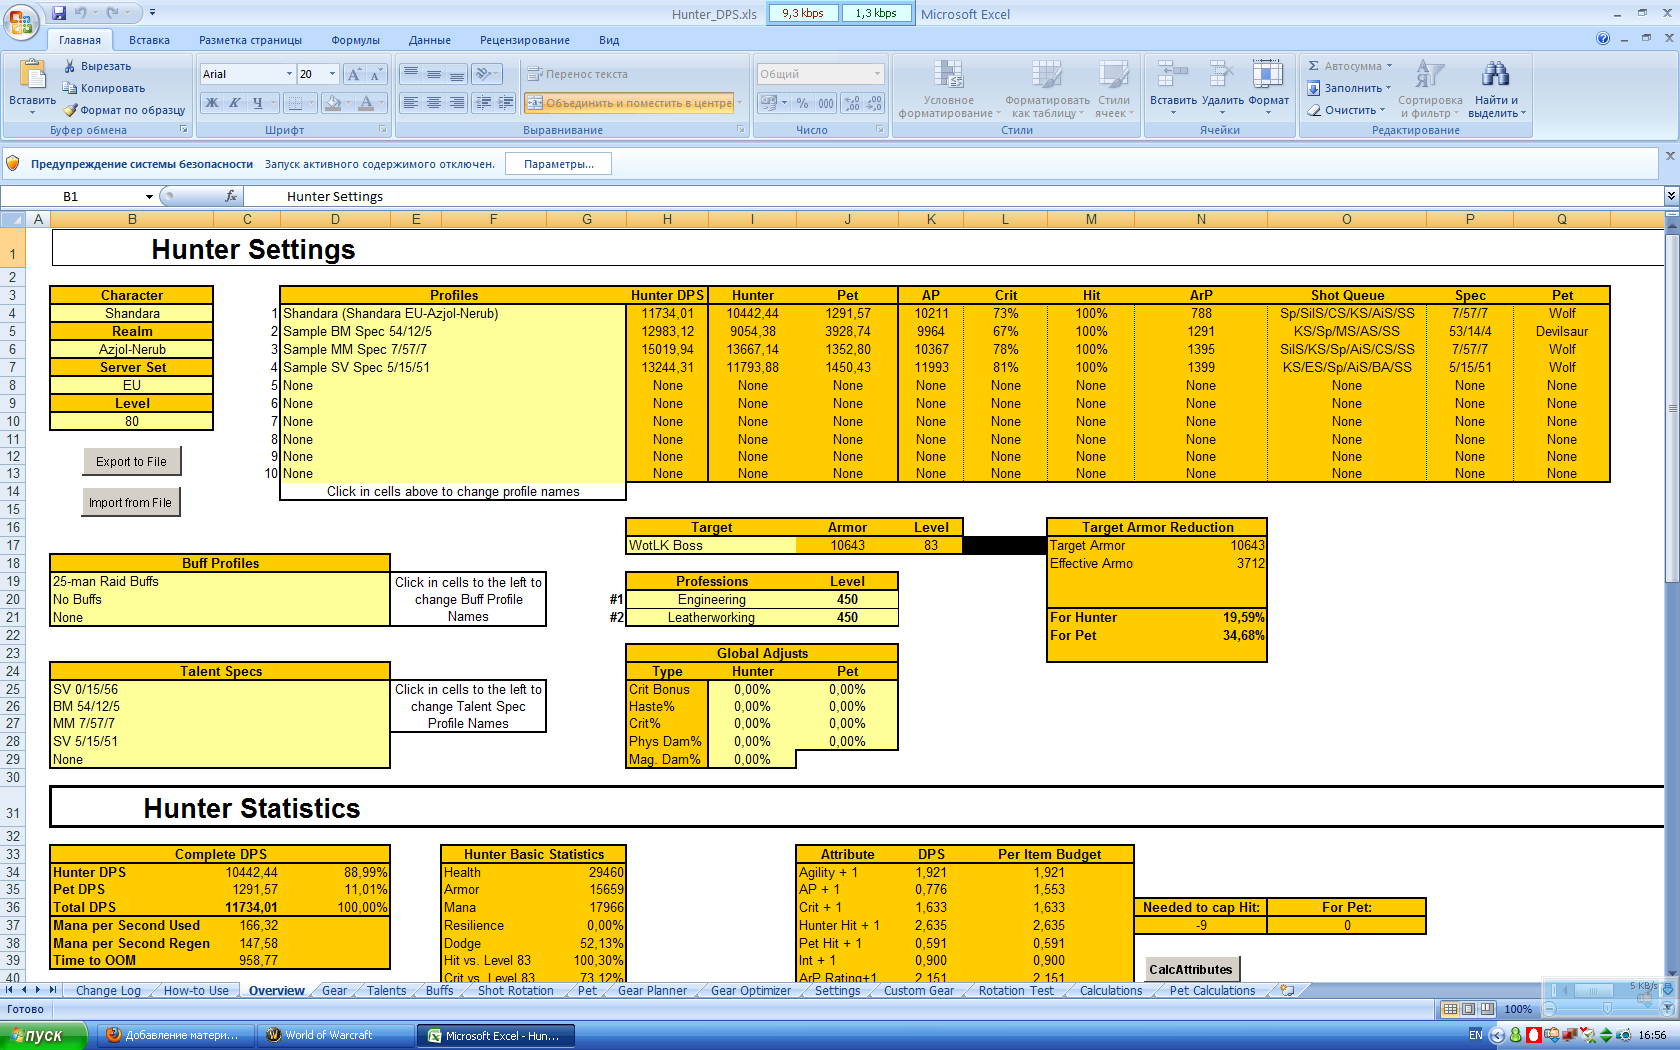Viewport: 1680px width, 1050px height.
Task: Open the Shot Rotation worksheet tab
Action: [515, 991]
